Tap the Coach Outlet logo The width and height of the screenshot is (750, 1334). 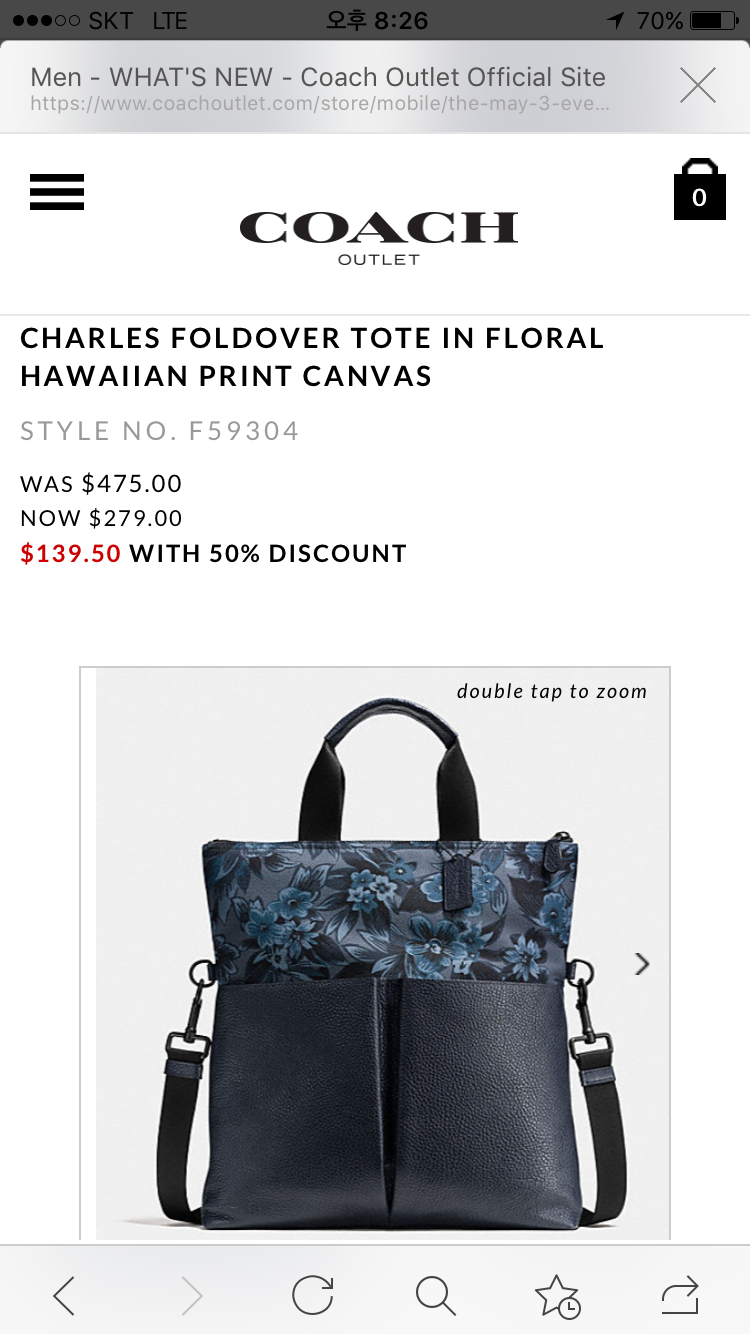pyautogui.click(x=378, y=238)
